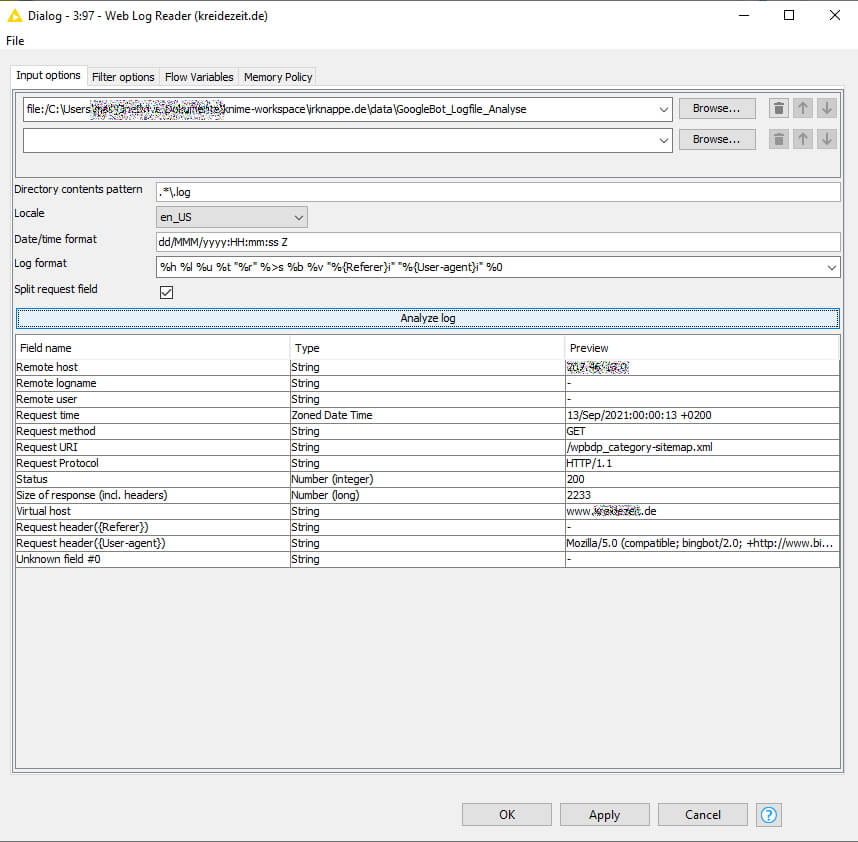Click the GET preview cell

point(702,431)
